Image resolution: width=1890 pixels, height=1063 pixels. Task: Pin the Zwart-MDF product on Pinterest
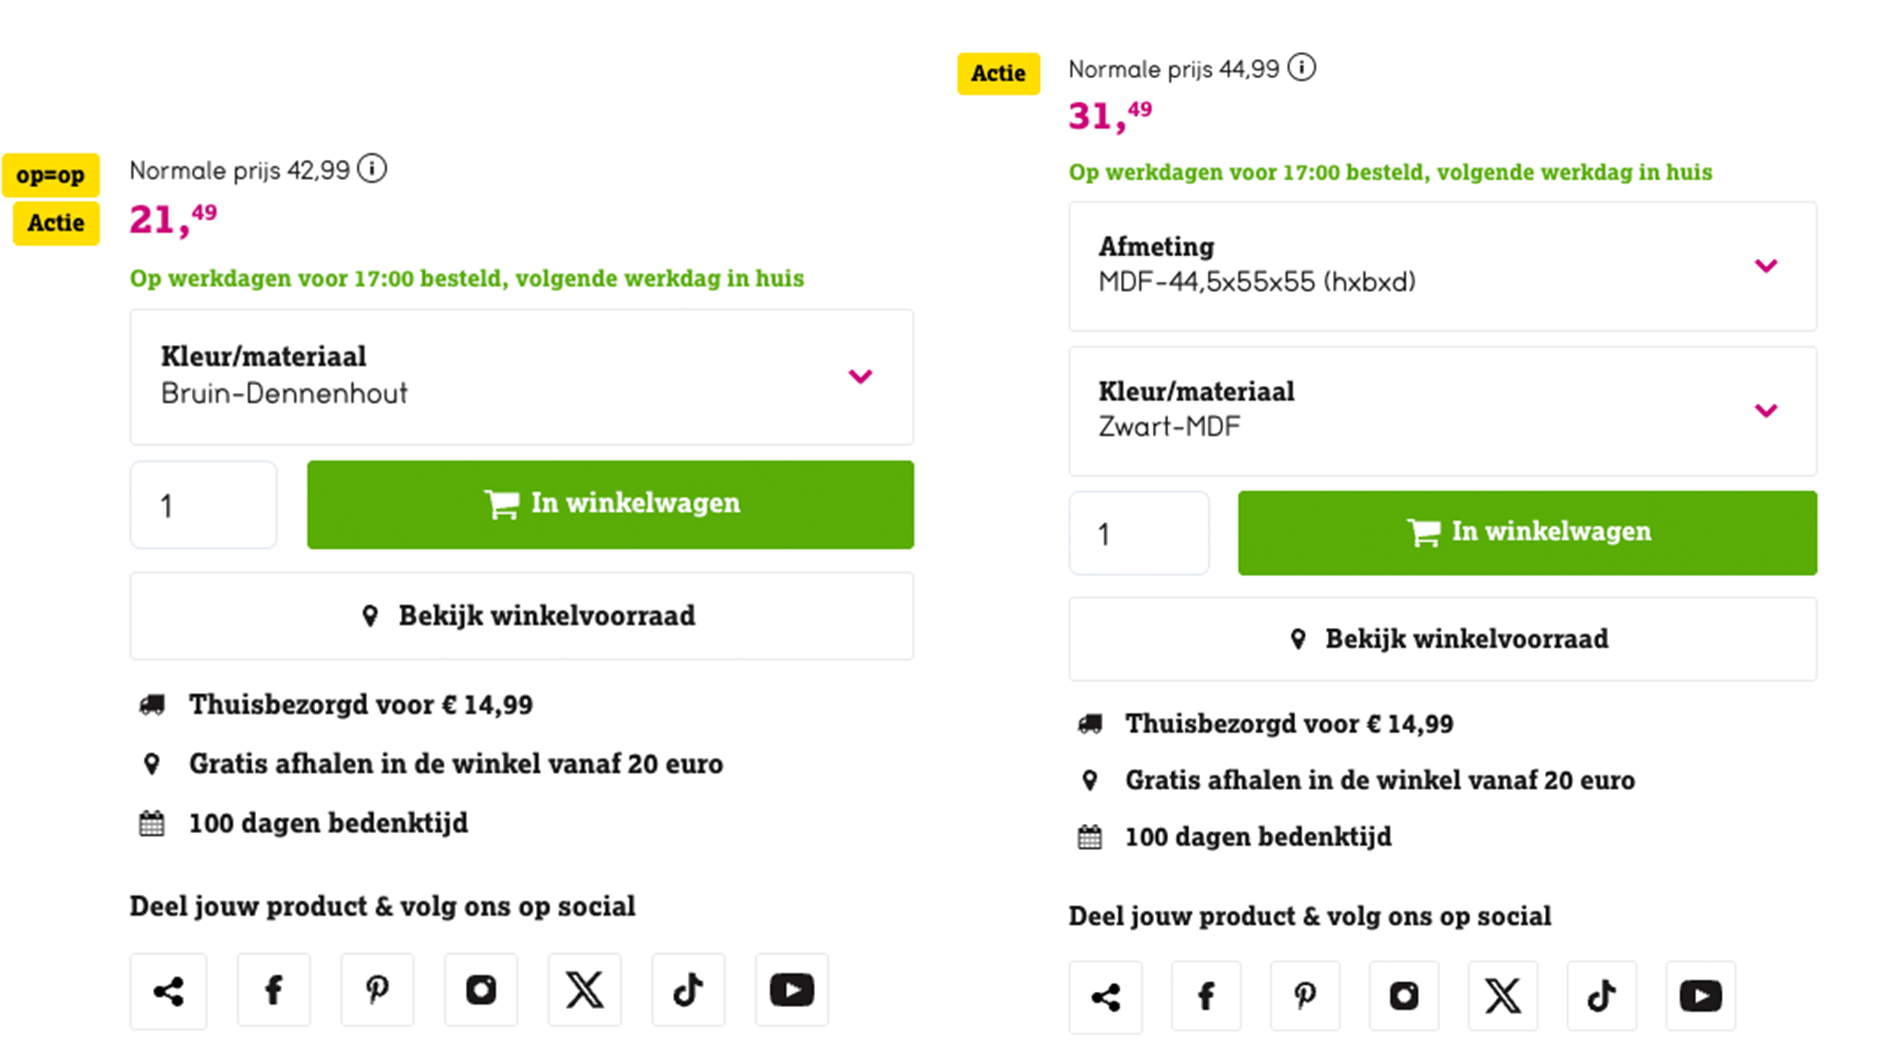[1305, 996]
